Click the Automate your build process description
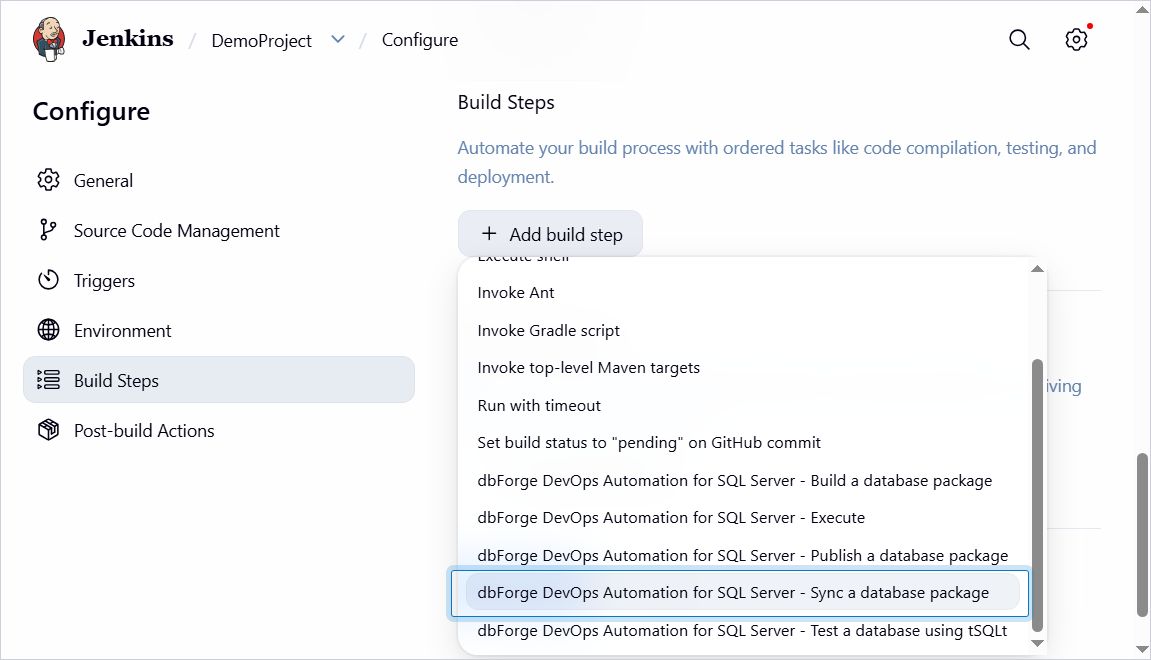 [777, 162]
